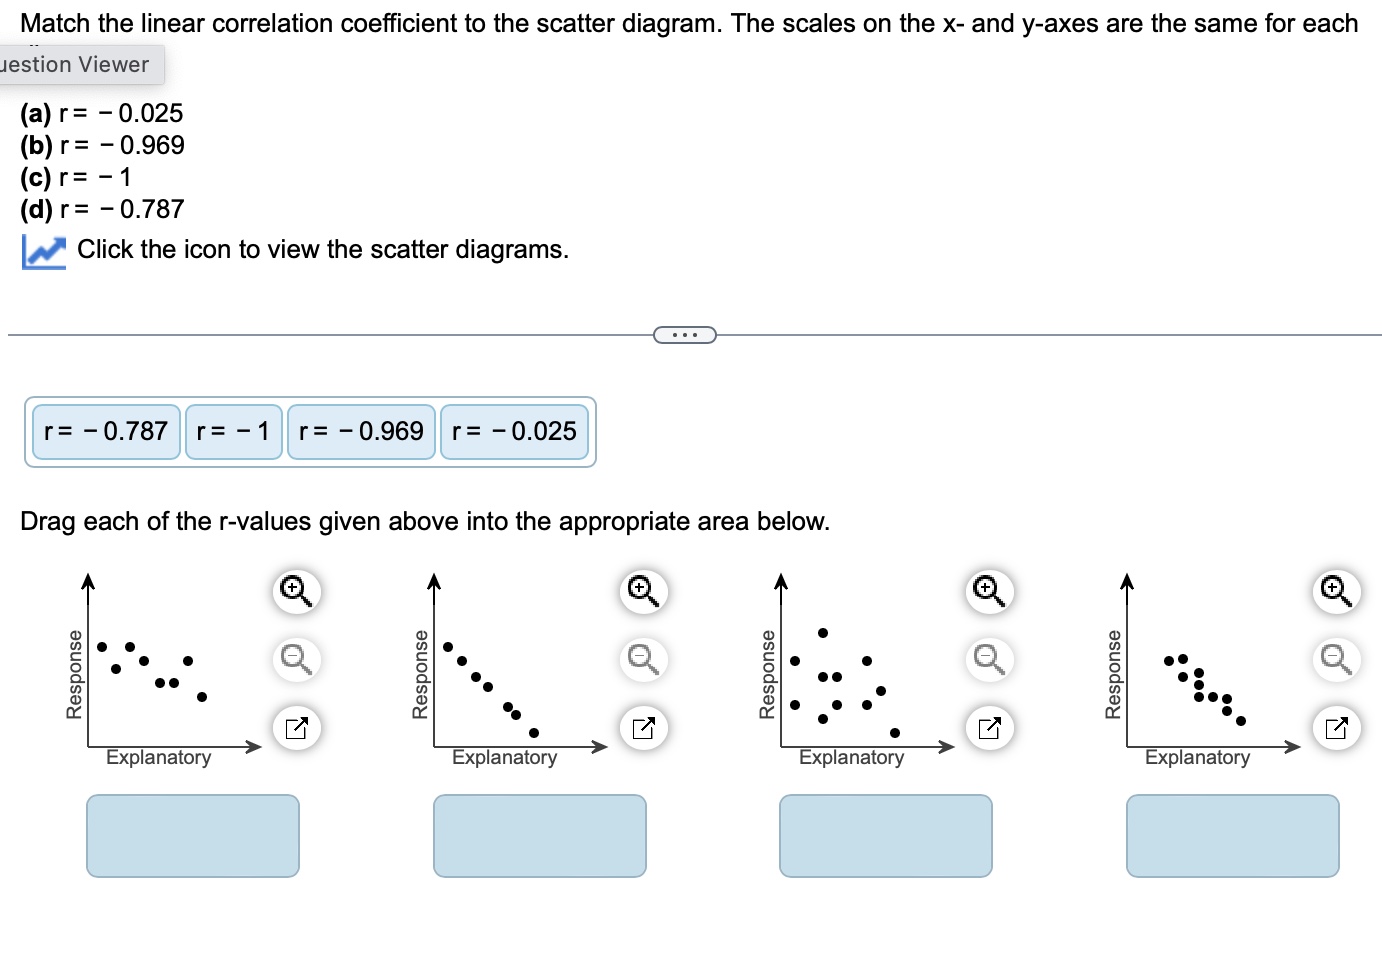
Task: Click the last empty answer drop area
Action: pyautogui.click(x=1232, y=836)
